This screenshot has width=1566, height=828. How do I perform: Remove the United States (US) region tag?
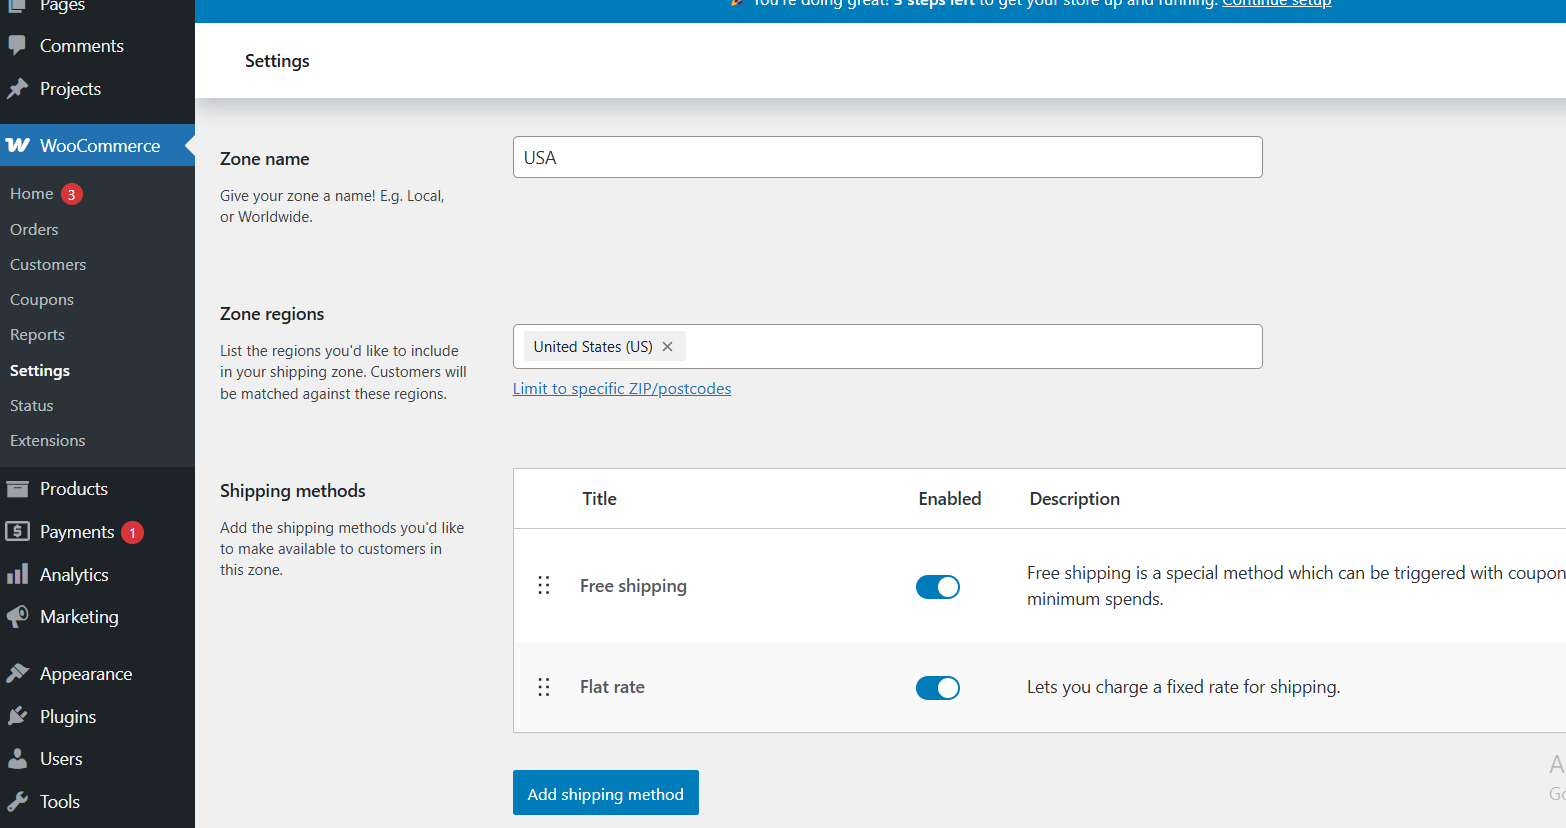[668, 346]
